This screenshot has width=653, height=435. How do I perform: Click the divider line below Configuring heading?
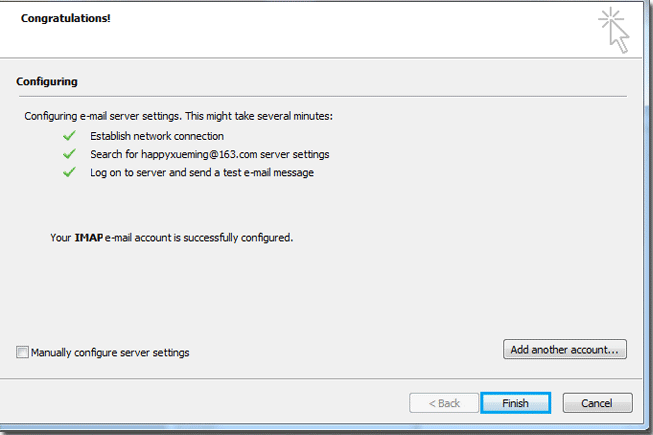[323, 97]
